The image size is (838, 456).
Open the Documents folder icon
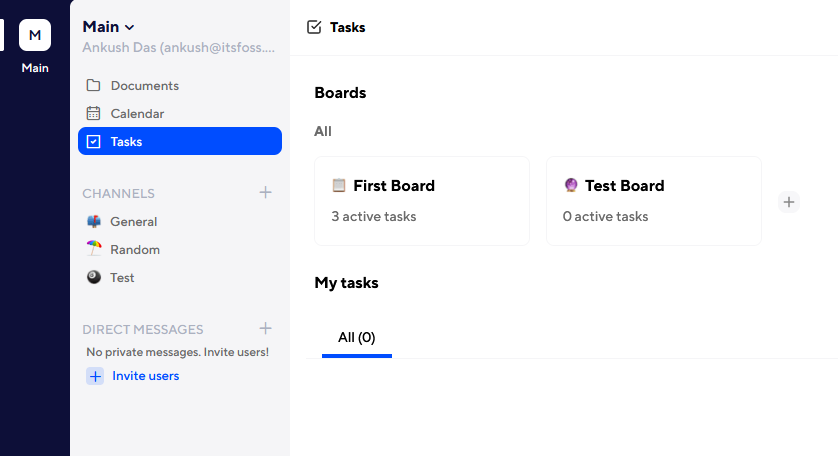tap(94, 86)
